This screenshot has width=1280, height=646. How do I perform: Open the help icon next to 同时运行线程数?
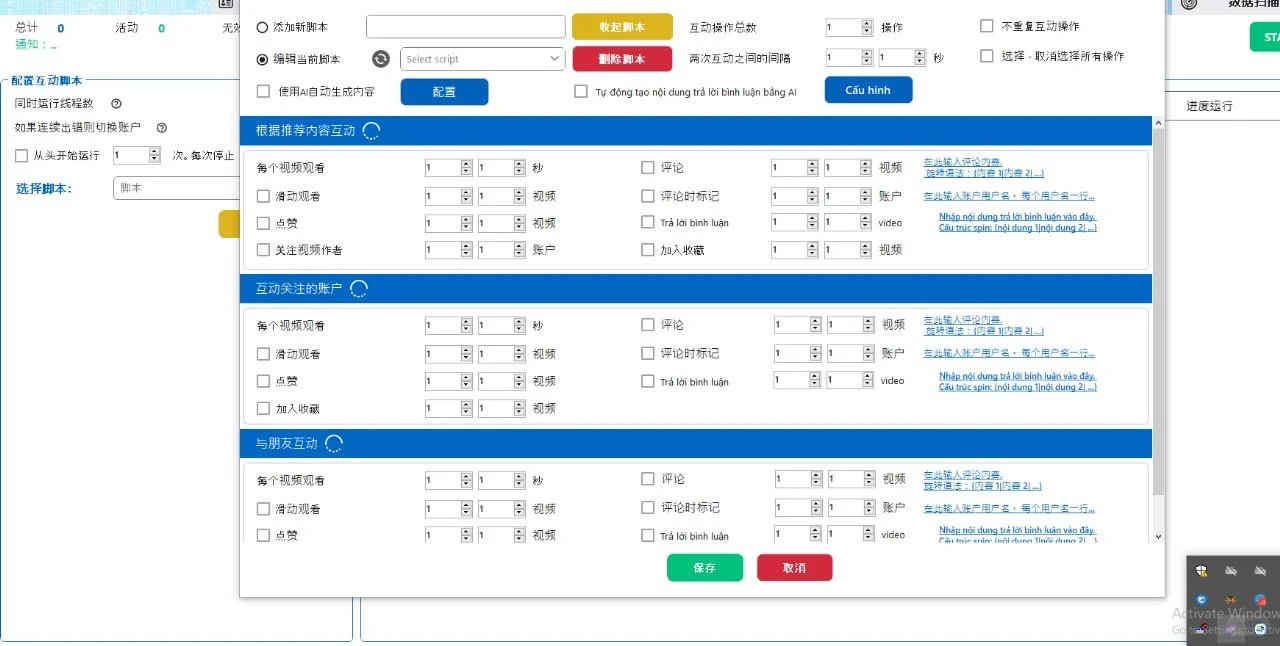click(x=117, y=104)
